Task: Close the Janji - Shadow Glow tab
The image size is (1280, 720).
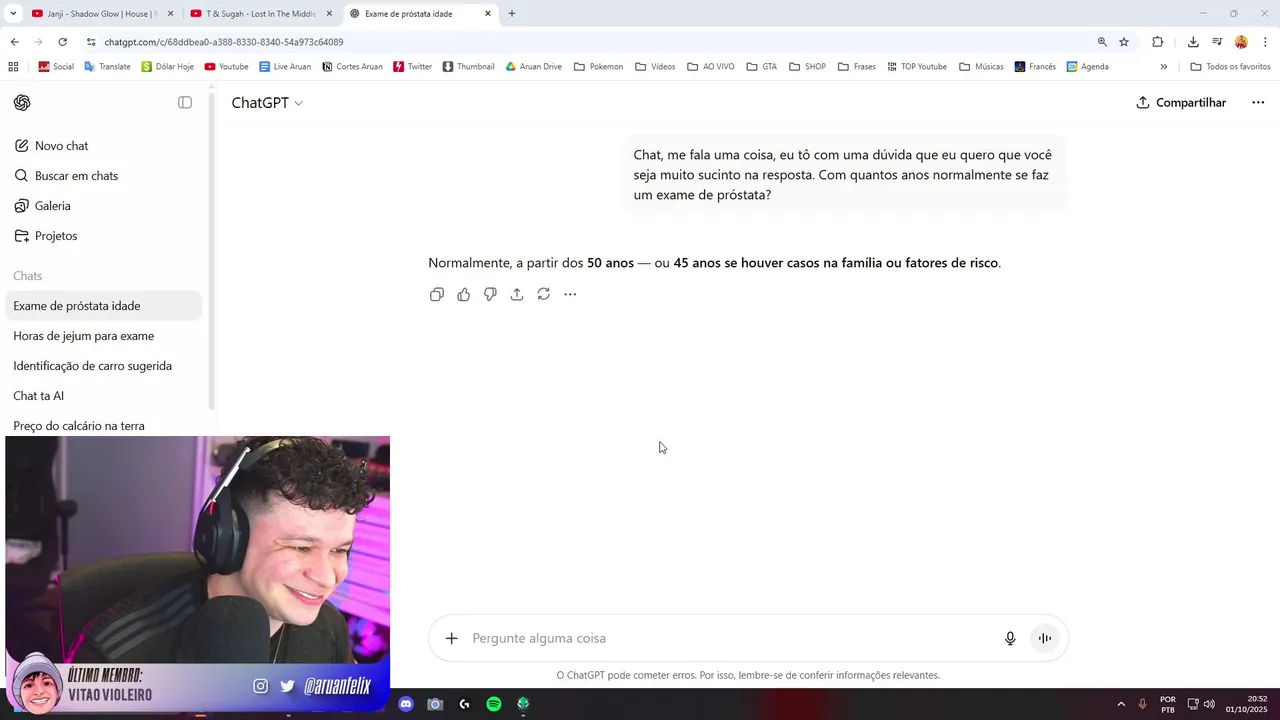Action: 170,14
